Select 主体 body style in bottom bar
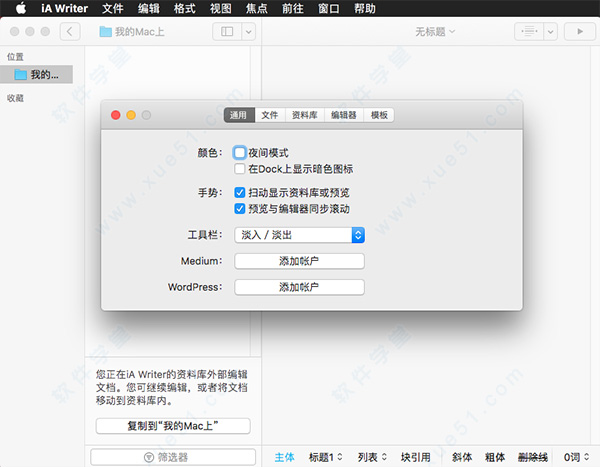 (284, 457)
